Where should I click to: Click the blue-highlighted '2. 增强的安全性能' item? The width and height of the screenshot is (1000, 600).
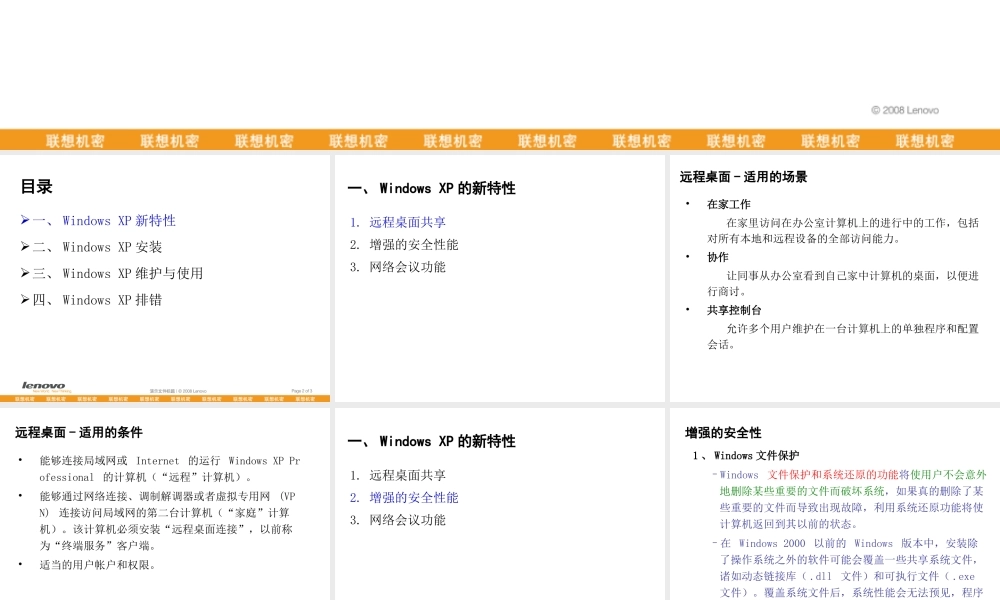click(404, 498)
